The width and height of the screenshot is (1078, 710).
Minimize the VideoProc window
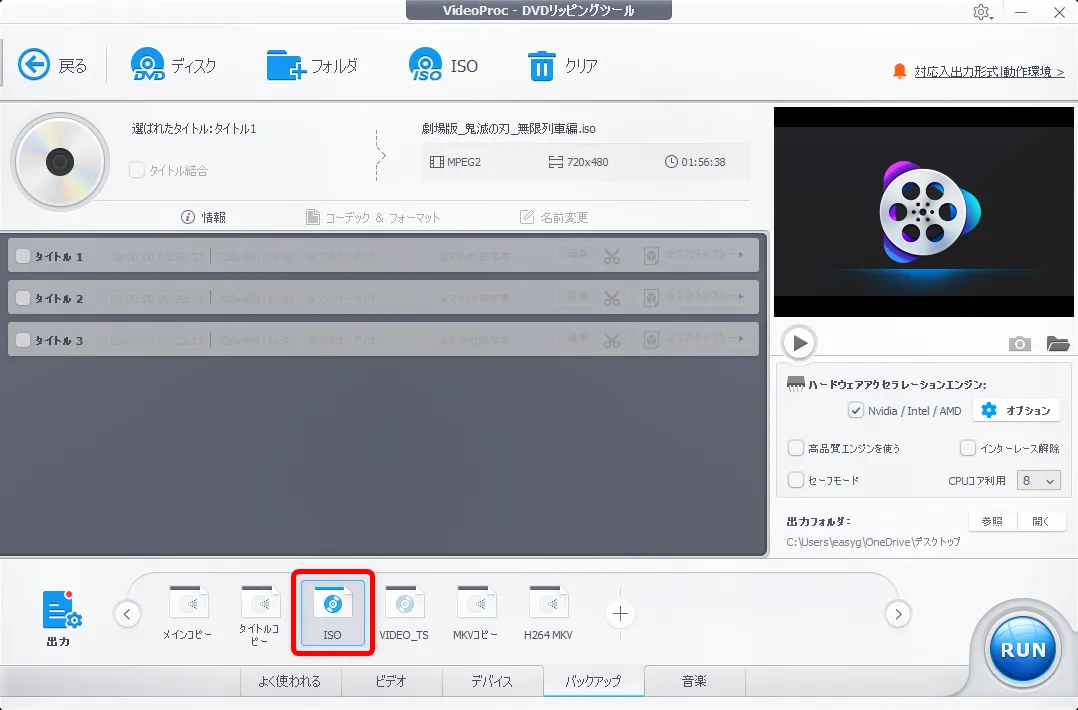tap(1021, 12)
